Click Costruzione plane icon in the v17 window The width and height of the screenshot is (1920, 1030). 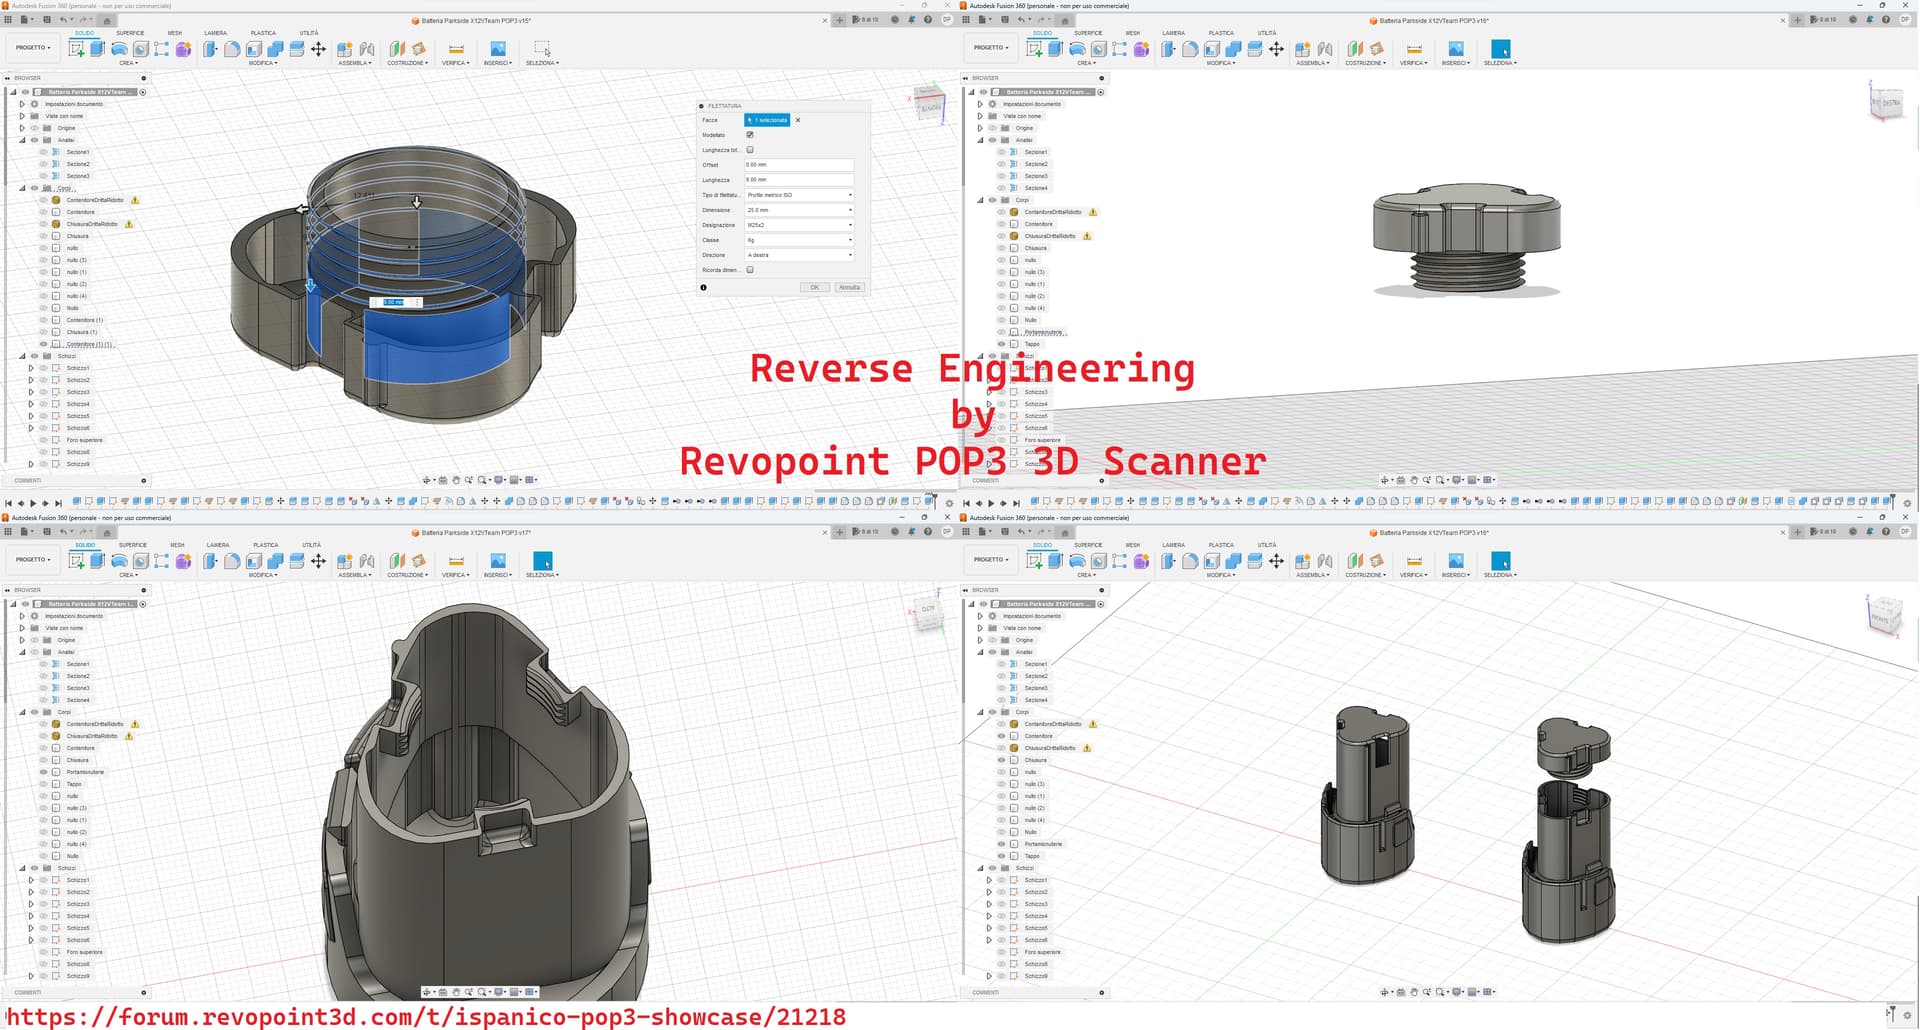coord(397,561)
